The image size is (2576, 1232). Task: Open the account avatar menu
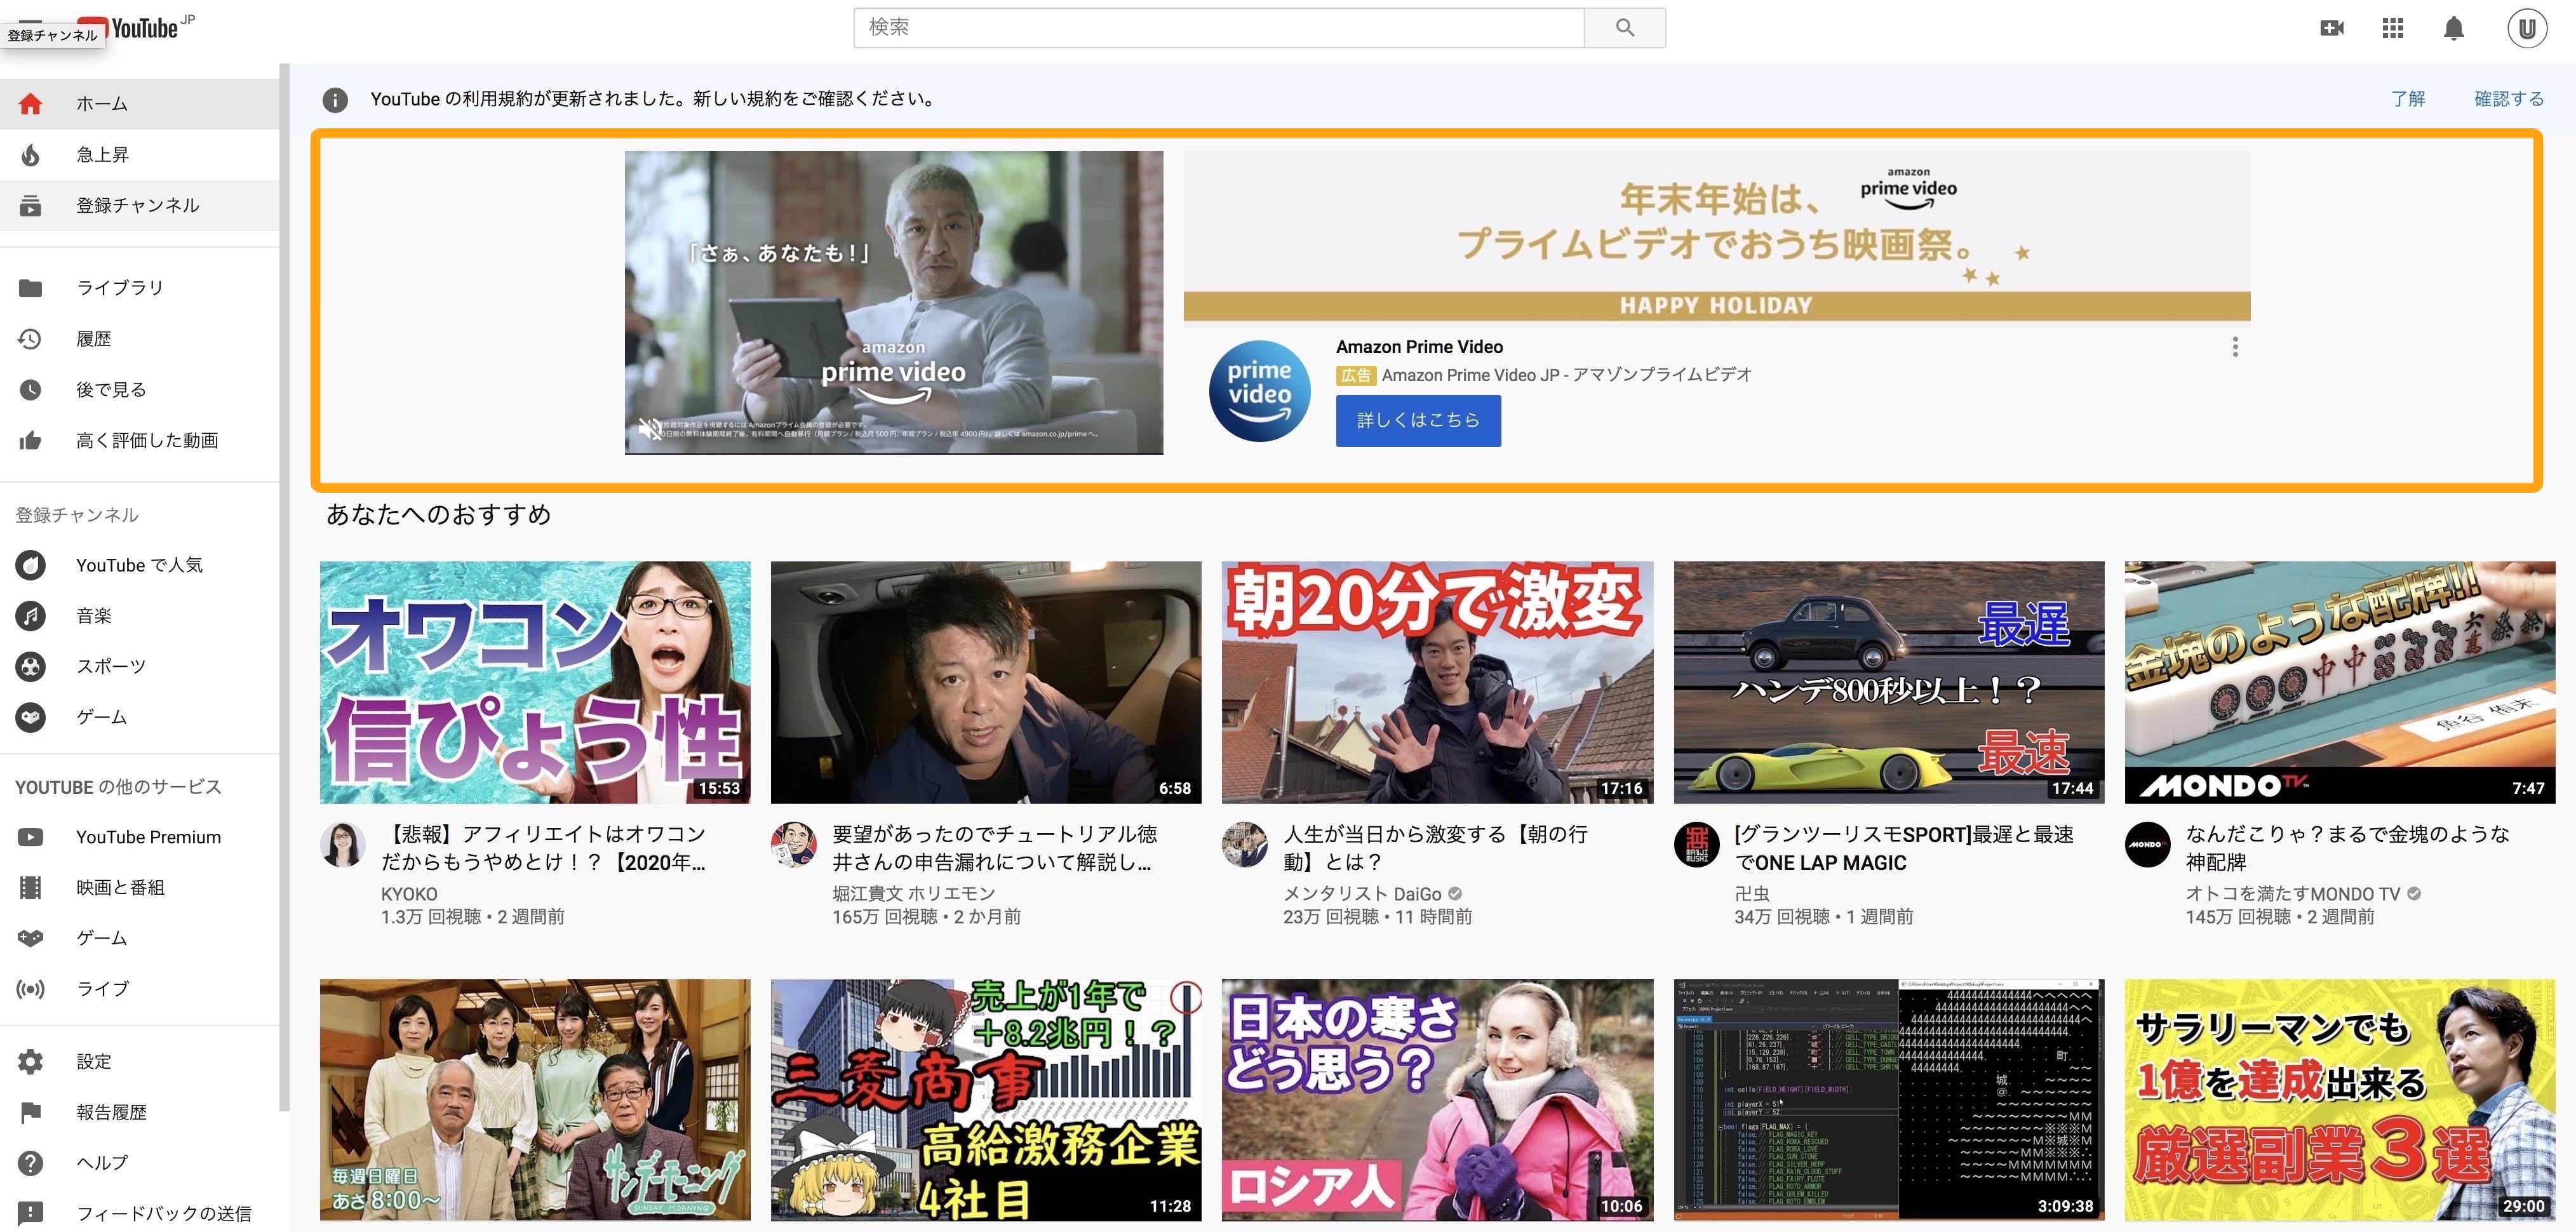pyautogui.click(x=2527, y=28)
